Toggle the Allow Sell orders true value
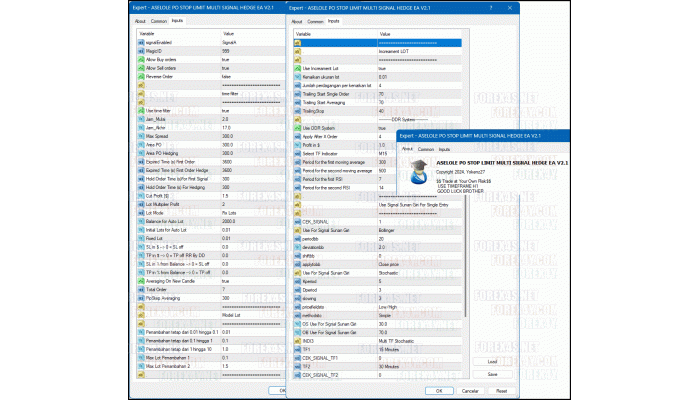 click(226, 70)
